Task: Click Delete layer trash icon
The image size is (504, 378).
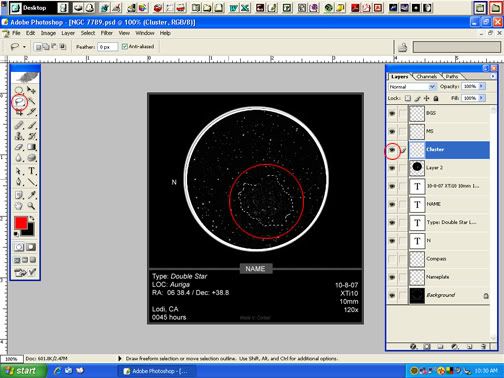Action: coord(483,347)
